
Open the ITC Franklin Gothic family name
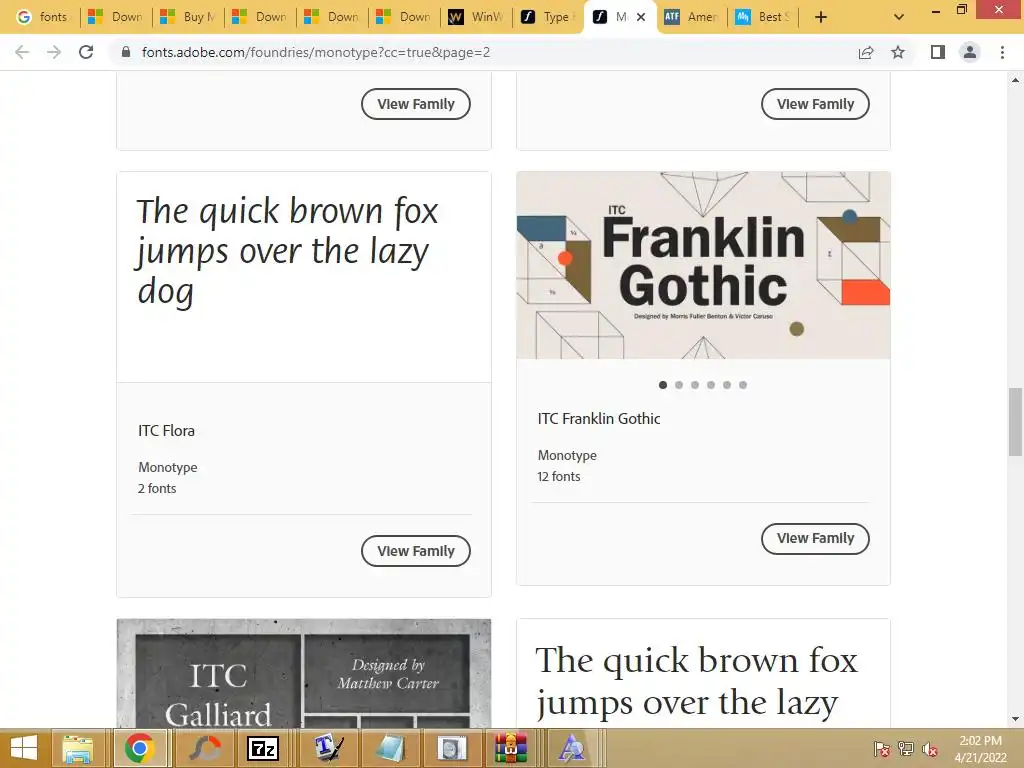[x=599, y=419]
